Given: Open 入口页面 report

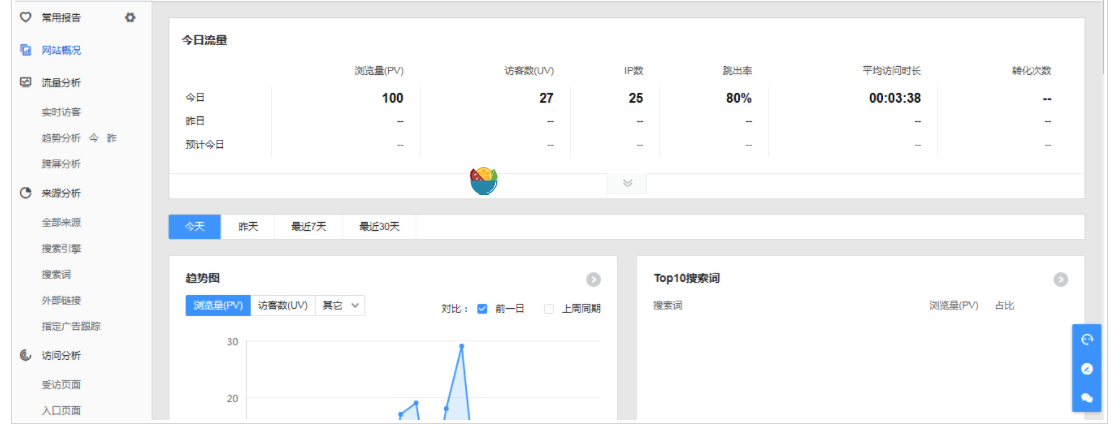Looking at the screenshot, I should click(x=61, y=410).
